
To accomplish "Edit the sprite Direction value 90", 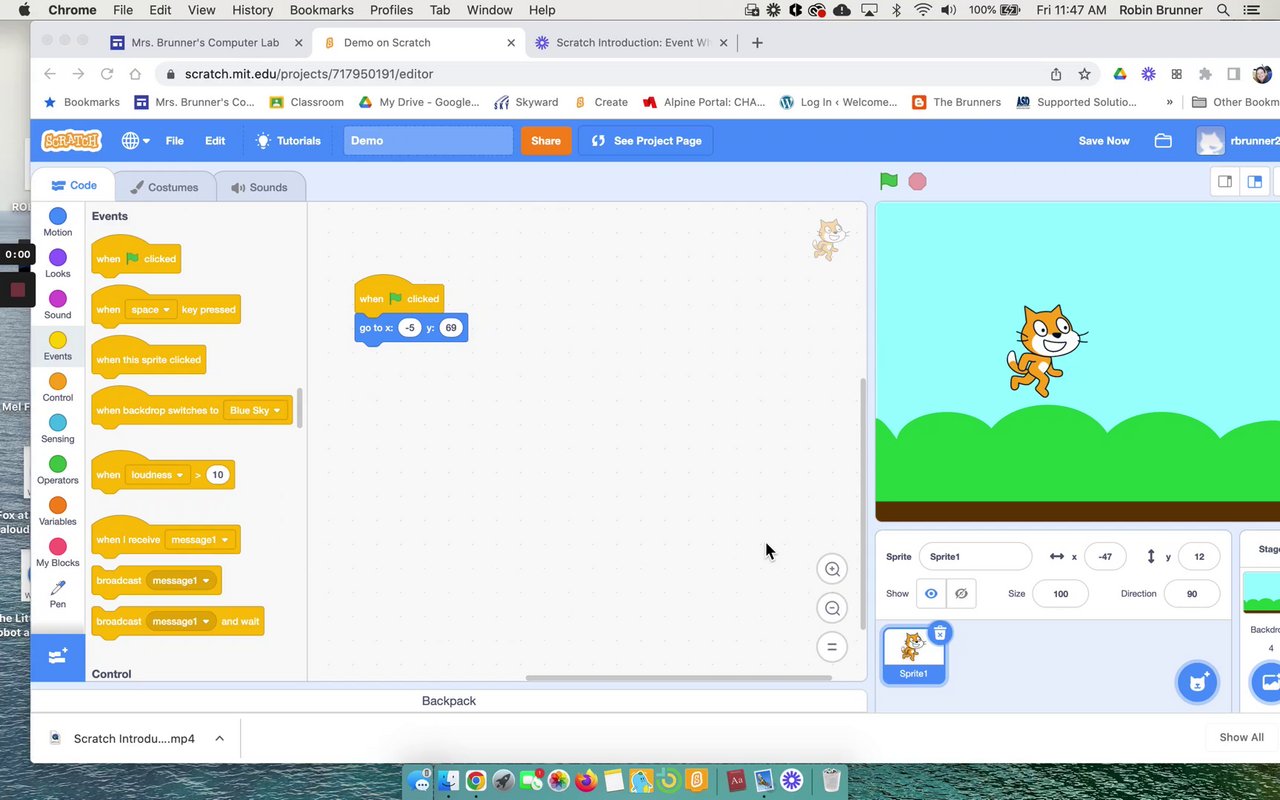I will click(x=1191, y=594).
